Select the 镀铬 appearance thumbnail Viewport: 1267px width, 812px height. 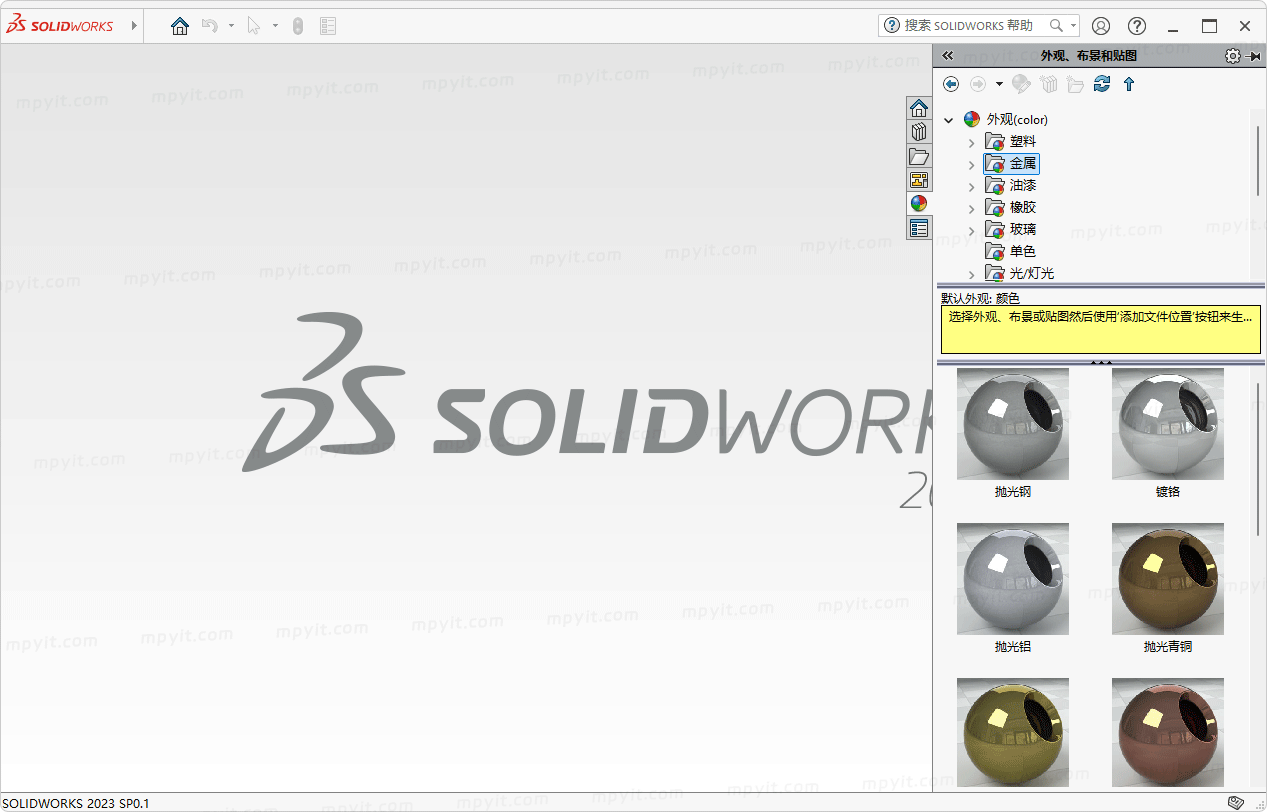pos(1168,424)
